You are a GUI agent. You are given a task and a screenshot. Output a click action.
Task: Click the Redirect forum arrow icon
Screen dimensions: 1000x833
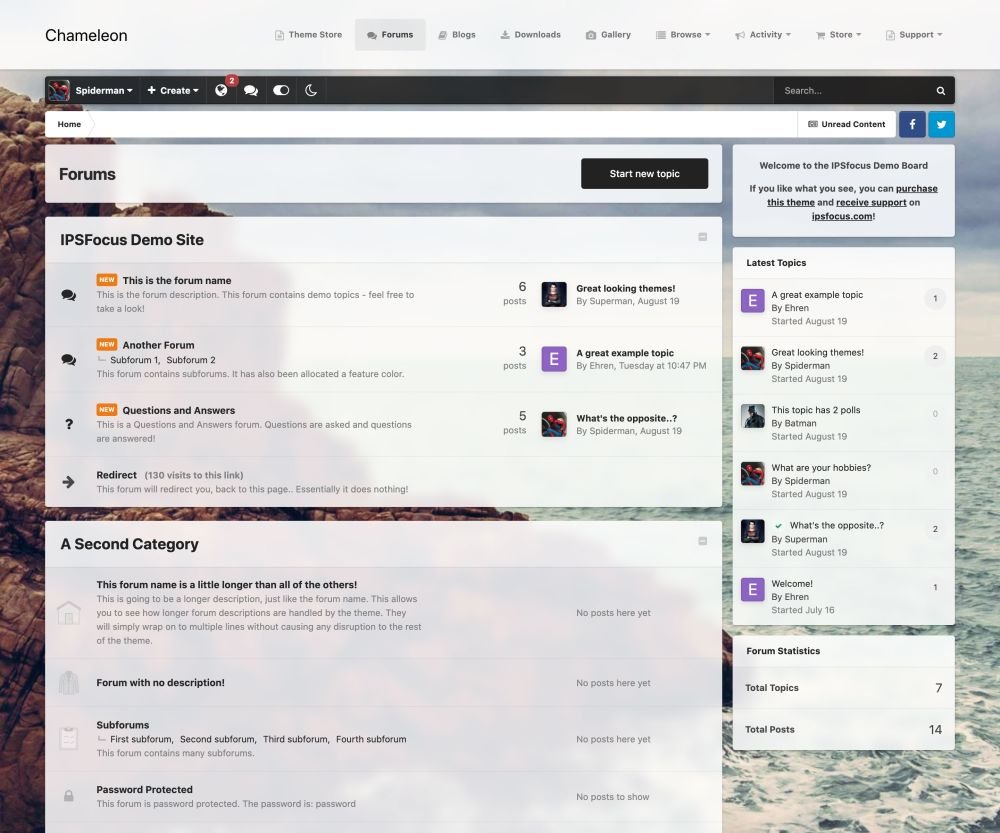point(69,482)
